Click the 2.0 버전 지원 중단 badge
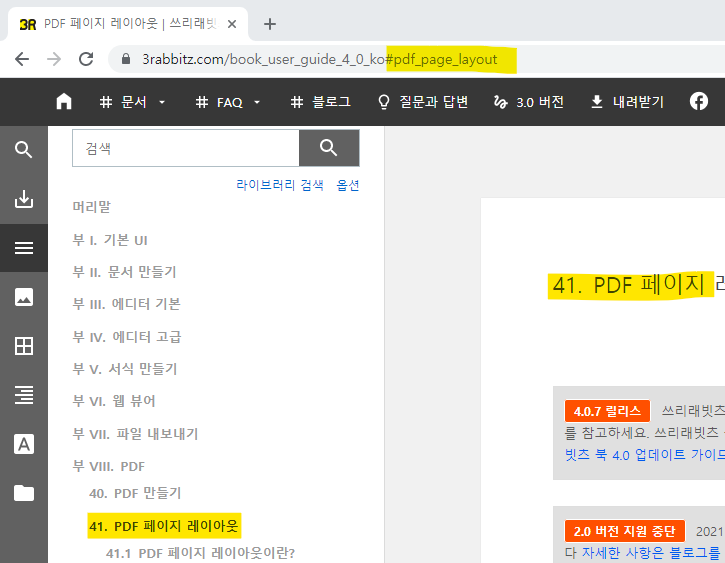 click(x=625, y=531)
